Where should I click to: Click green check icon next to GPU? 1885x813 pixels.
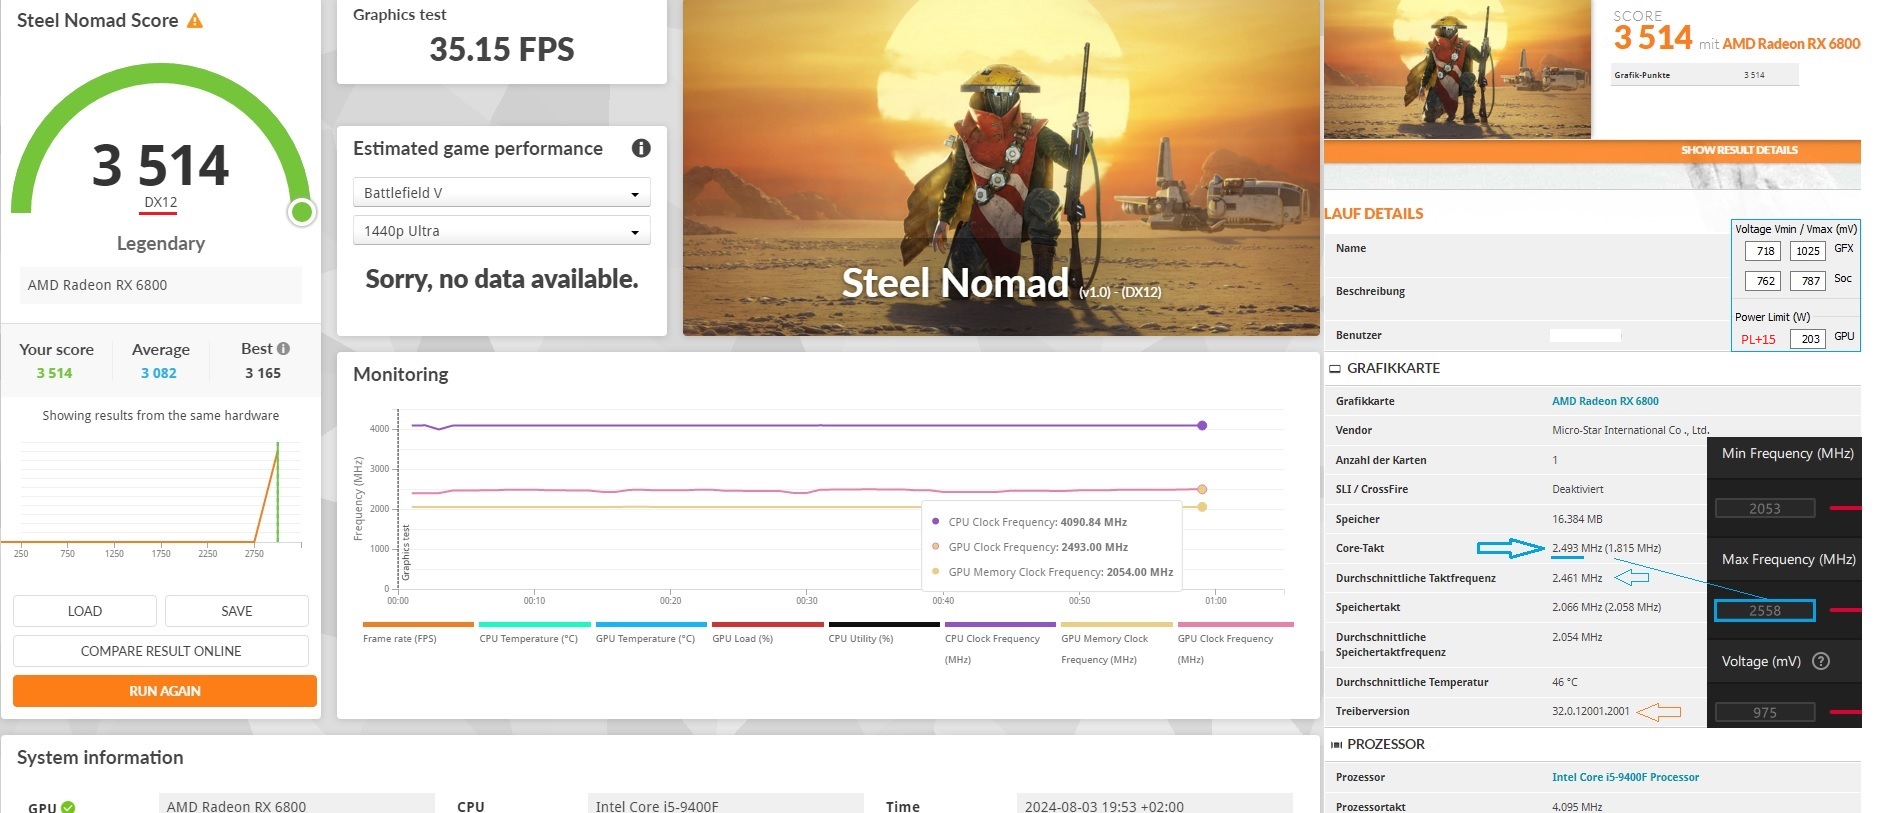(68, 807)
